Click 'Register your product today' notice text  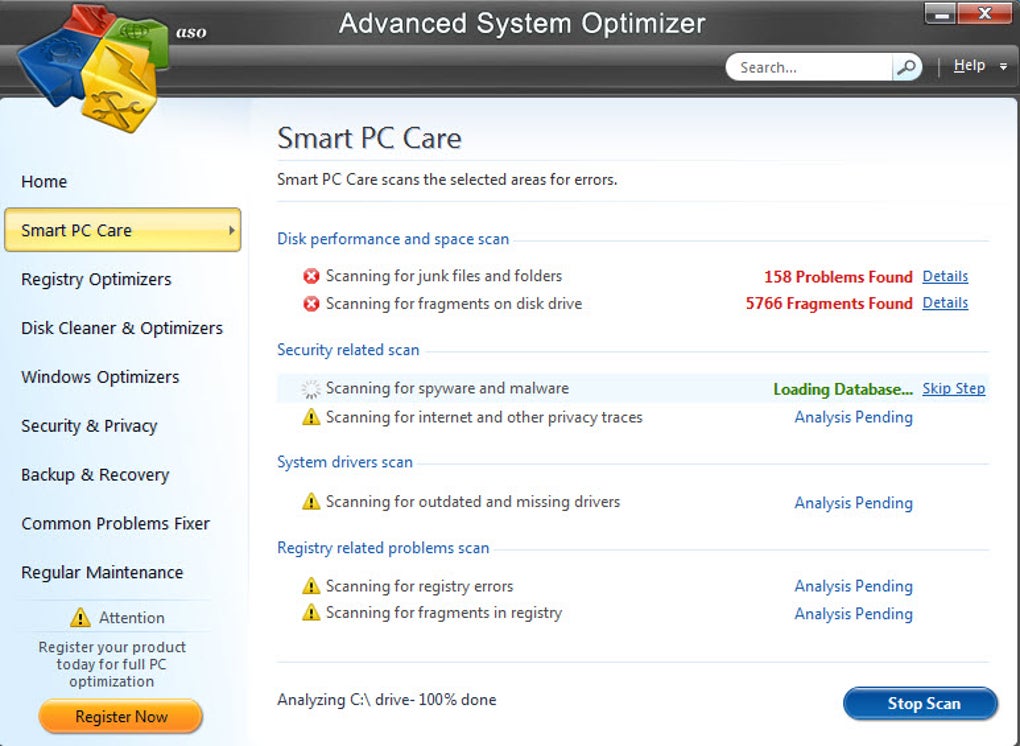[111, 664]
